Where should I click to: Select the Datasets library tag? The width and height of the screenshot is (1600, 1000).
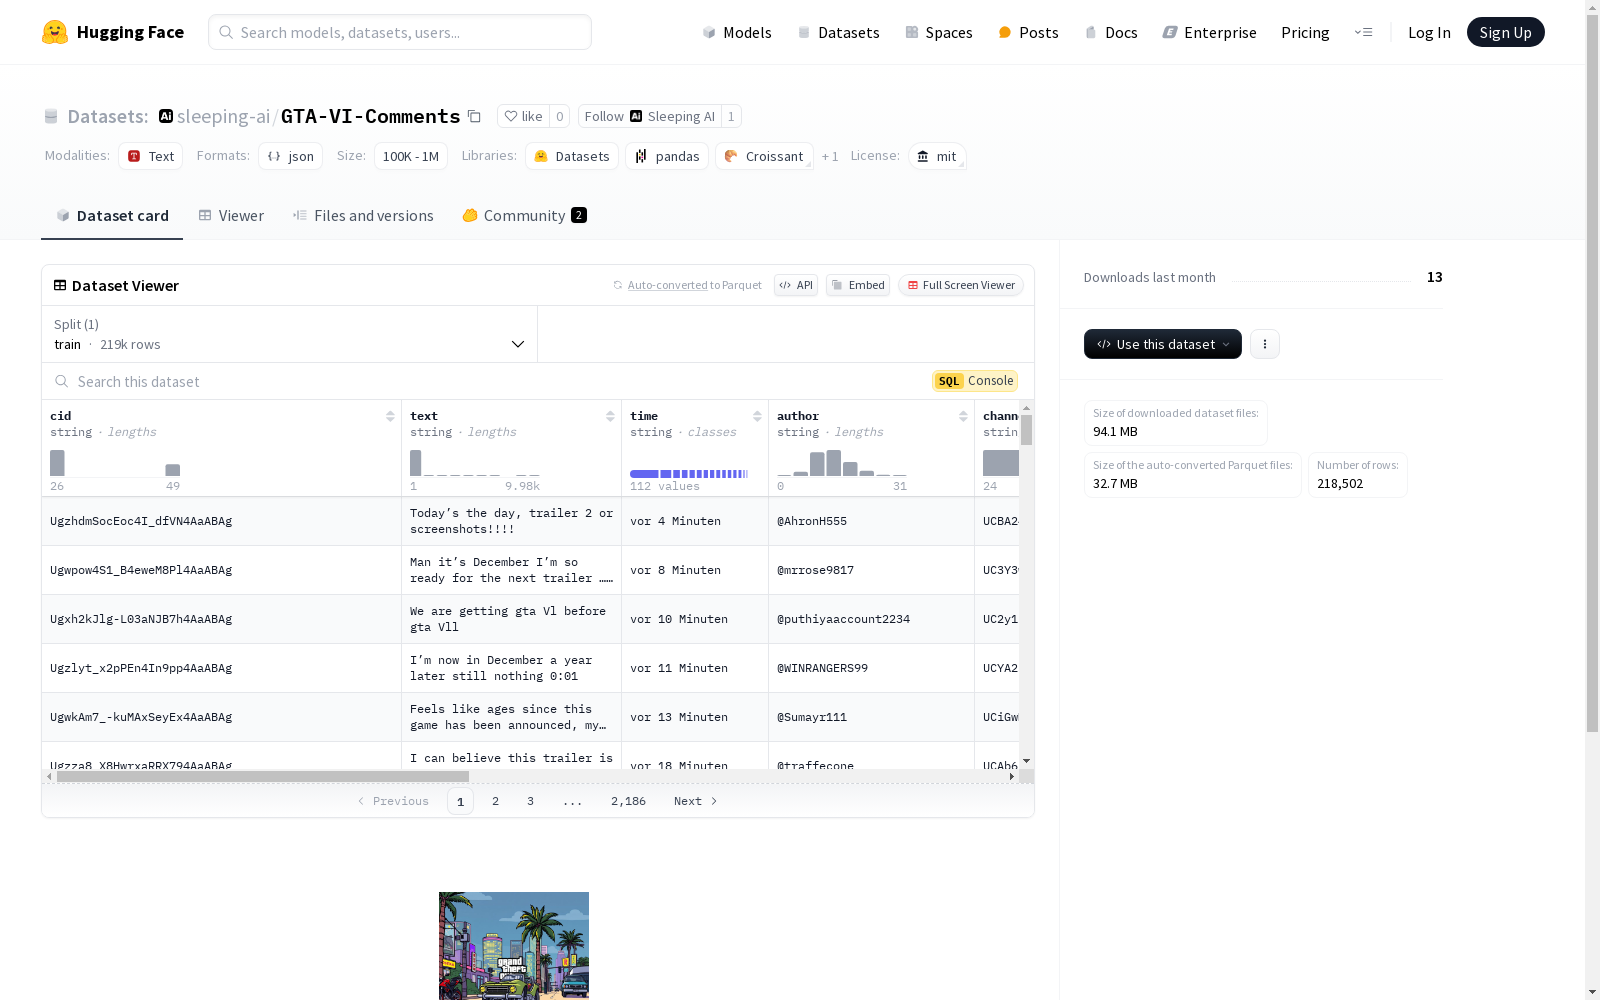tap(571, 156)
